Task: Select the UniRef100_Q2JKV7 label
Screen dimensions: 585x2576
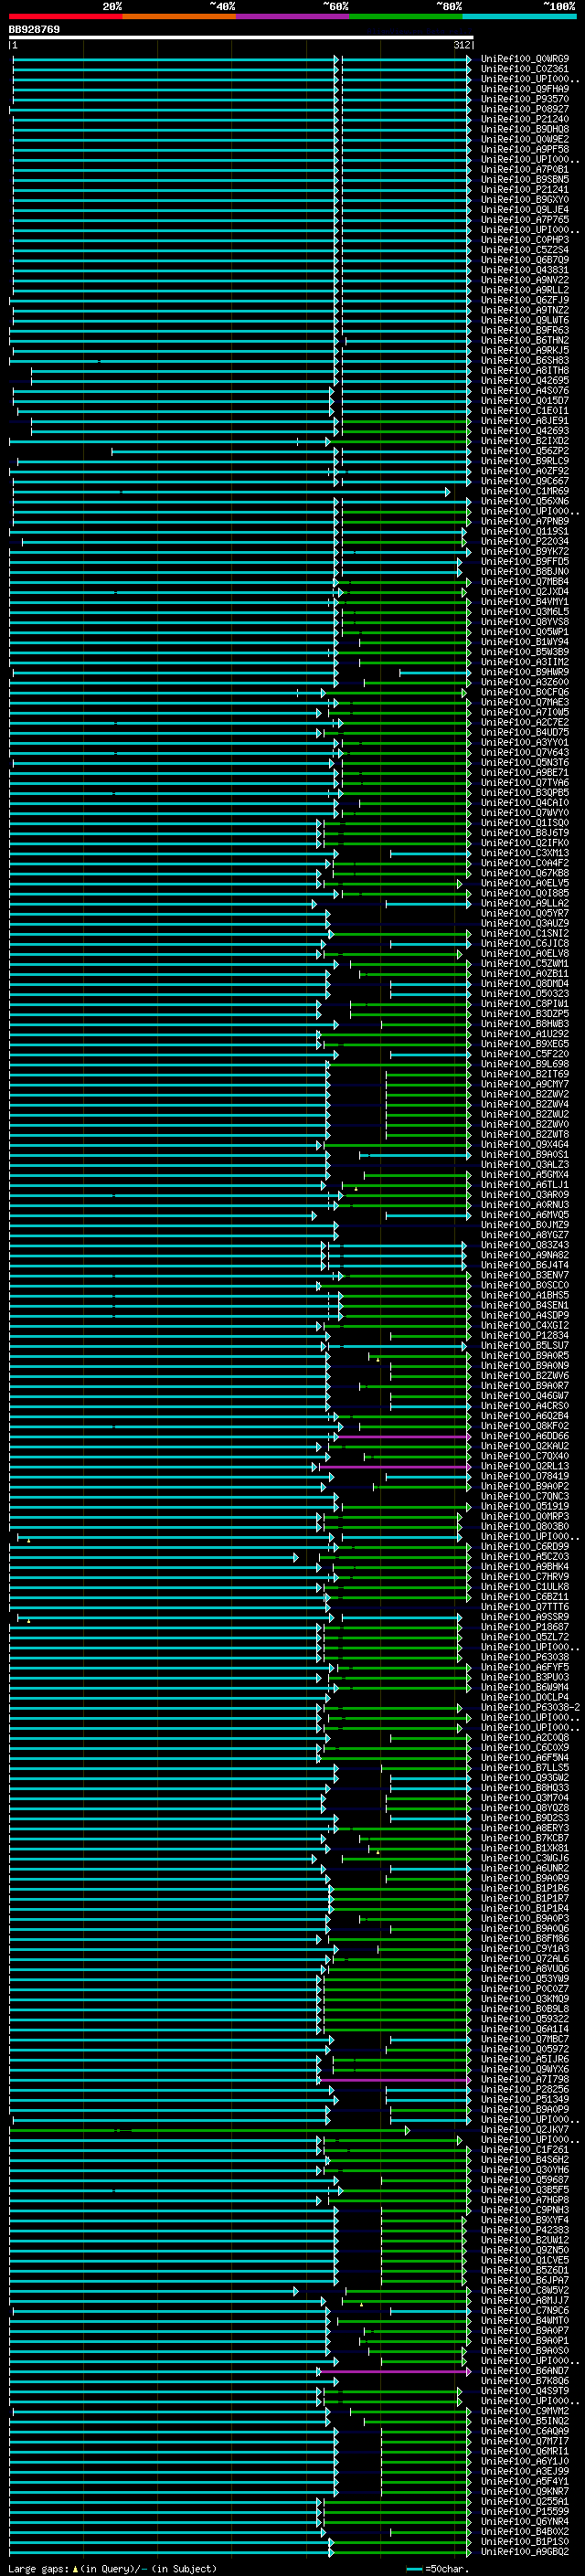Action: (524, 2129)
